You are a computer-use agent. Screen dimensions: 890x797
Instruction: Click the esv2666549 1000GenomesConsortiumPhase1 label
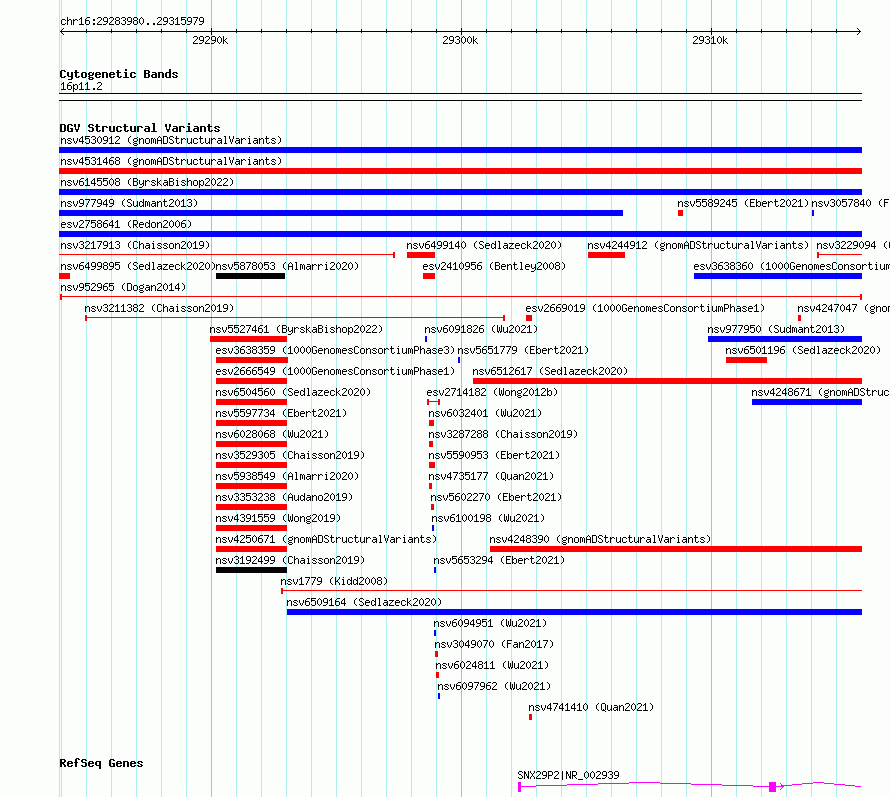tap(335, 371)
